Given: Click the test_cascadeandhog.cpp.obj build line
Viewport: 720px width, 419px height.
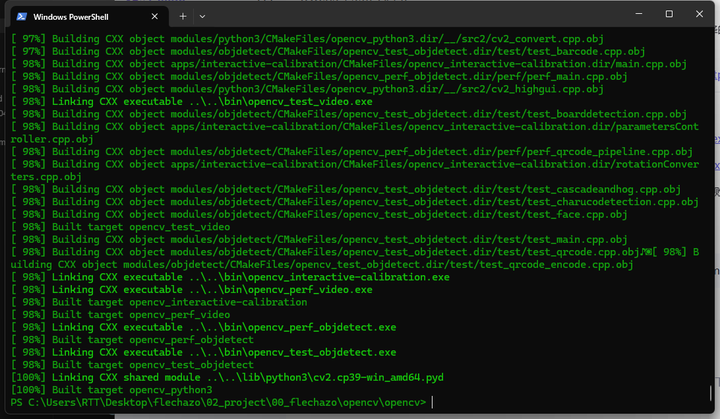Looking at the screenshot, I should tap(345, 189).
